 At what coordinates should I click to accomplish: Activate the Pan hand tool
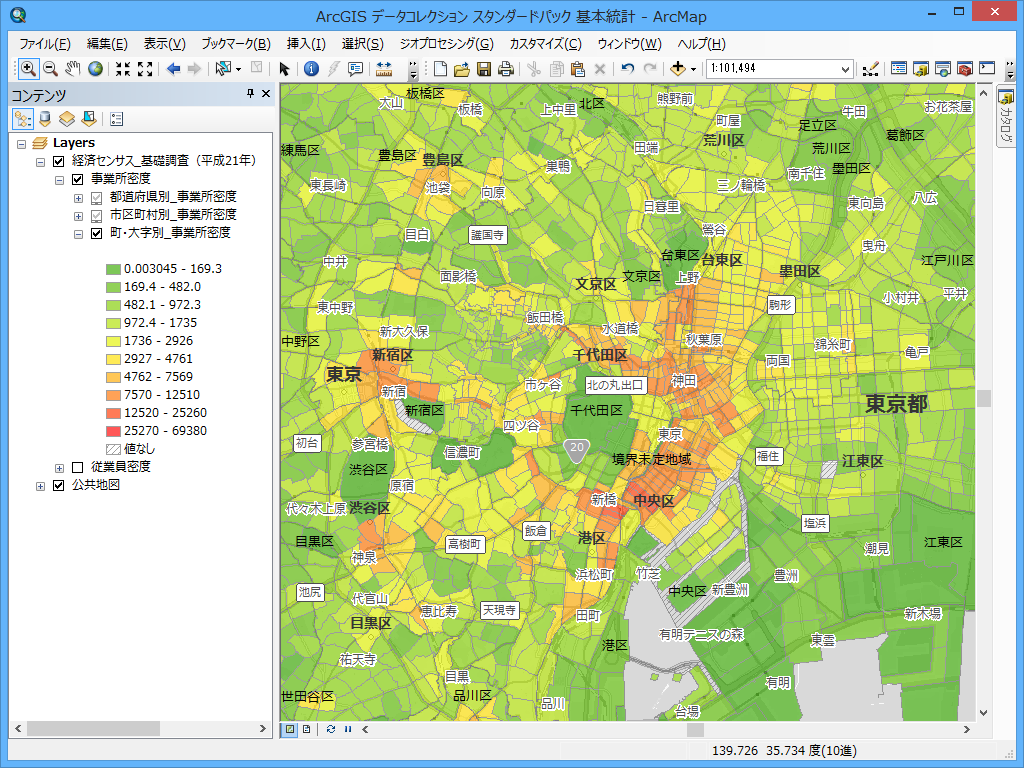point(72,69)
